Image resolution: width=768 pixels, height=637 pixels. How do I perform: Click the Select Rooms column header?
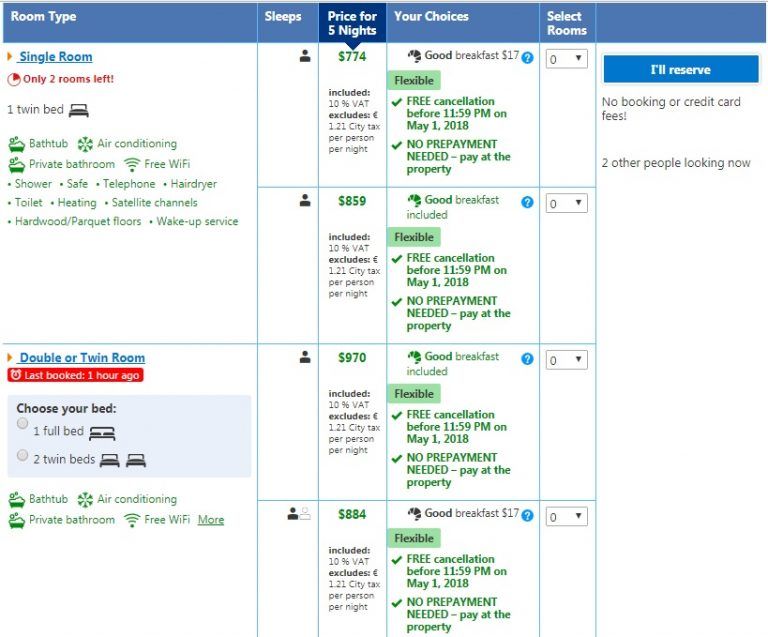point(567,23)
